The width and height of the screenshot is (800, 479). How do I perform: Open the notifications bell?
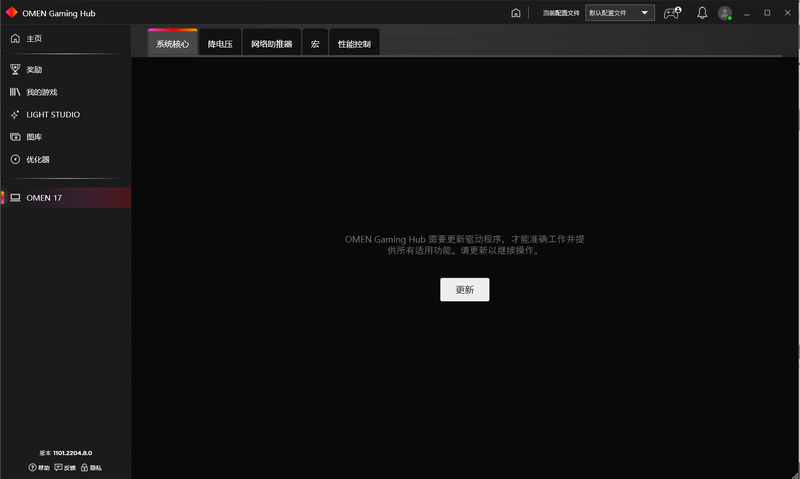[x=702, y=13]
